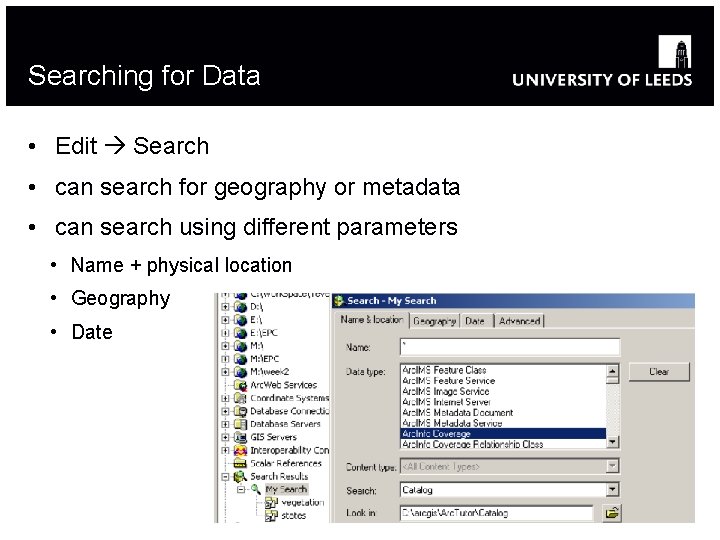Click into the Look in path field
Image resolution: width=720 pixels, height=540 pixels.
496,513
